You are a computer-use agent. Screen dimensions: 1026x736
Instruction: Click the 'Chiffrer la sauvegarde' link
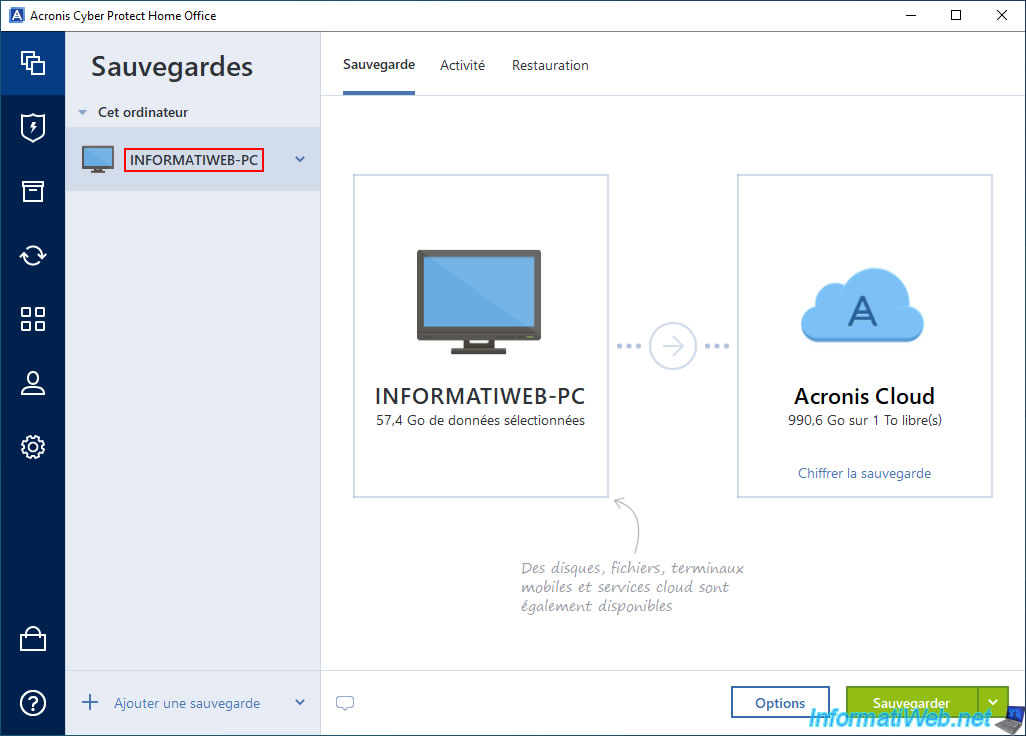(x=864, y=473)
